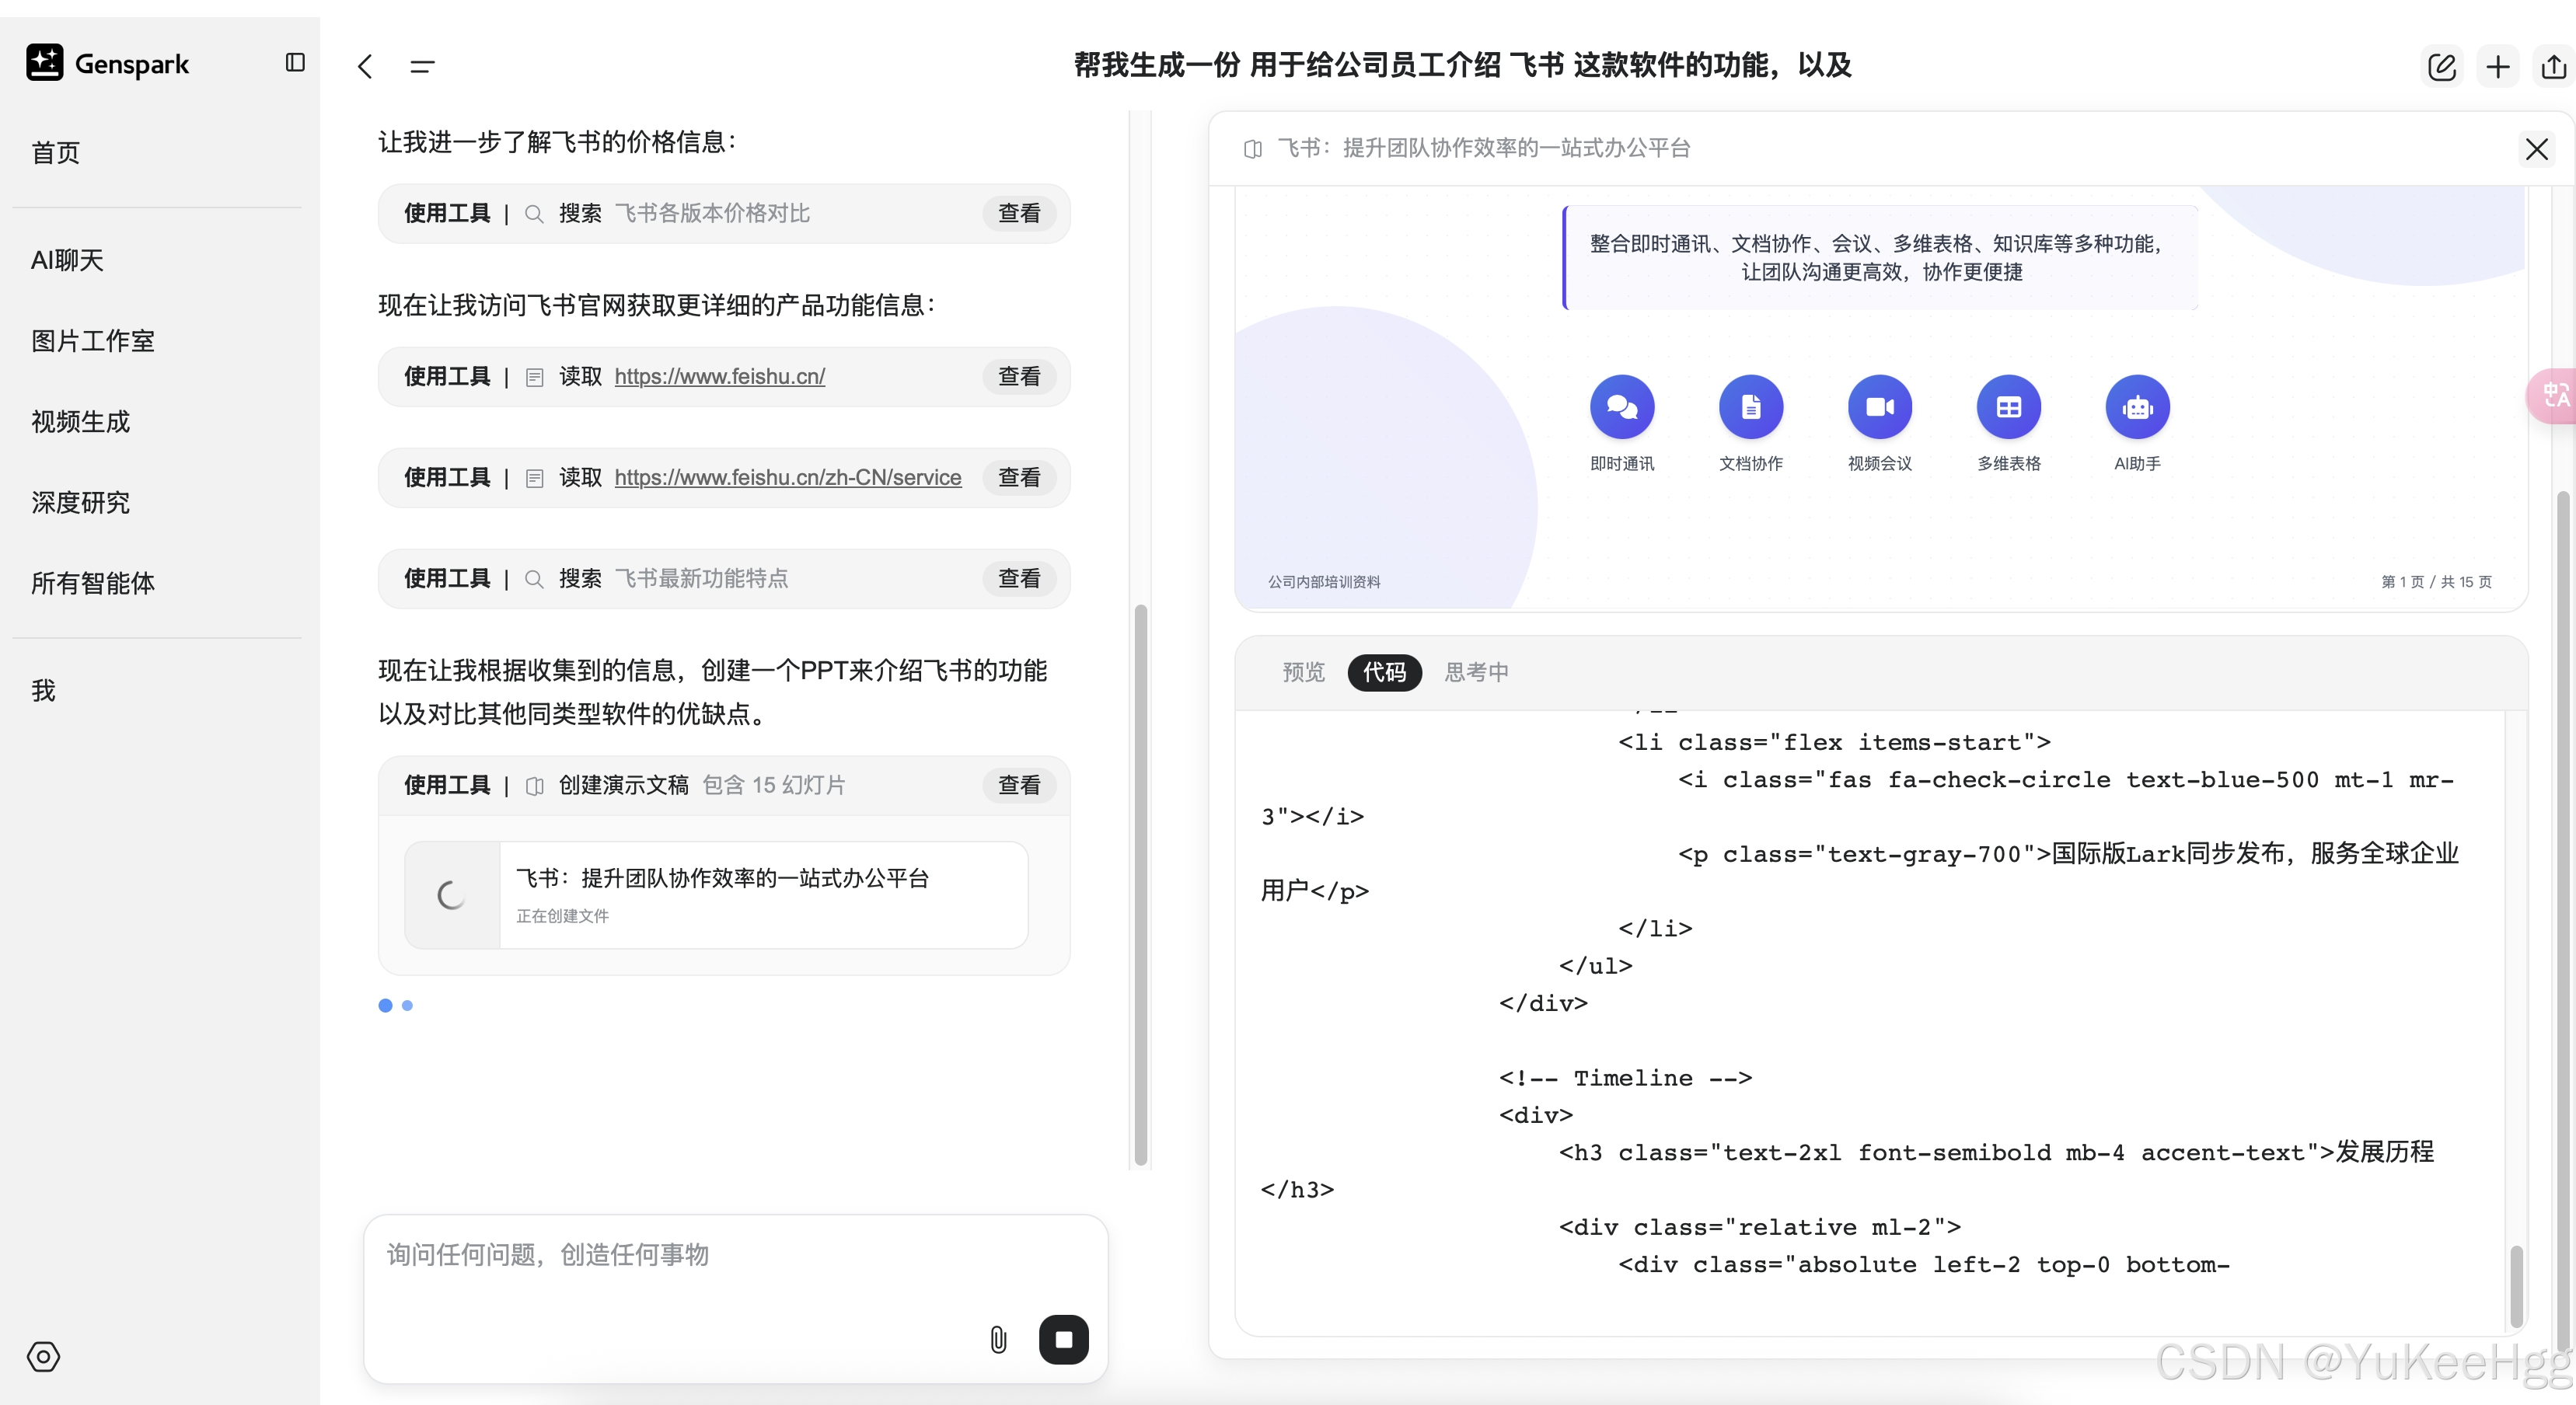
Task: Expand 查看 for 创建演示文稿 tool
Action: click(x=1018, y=785)
